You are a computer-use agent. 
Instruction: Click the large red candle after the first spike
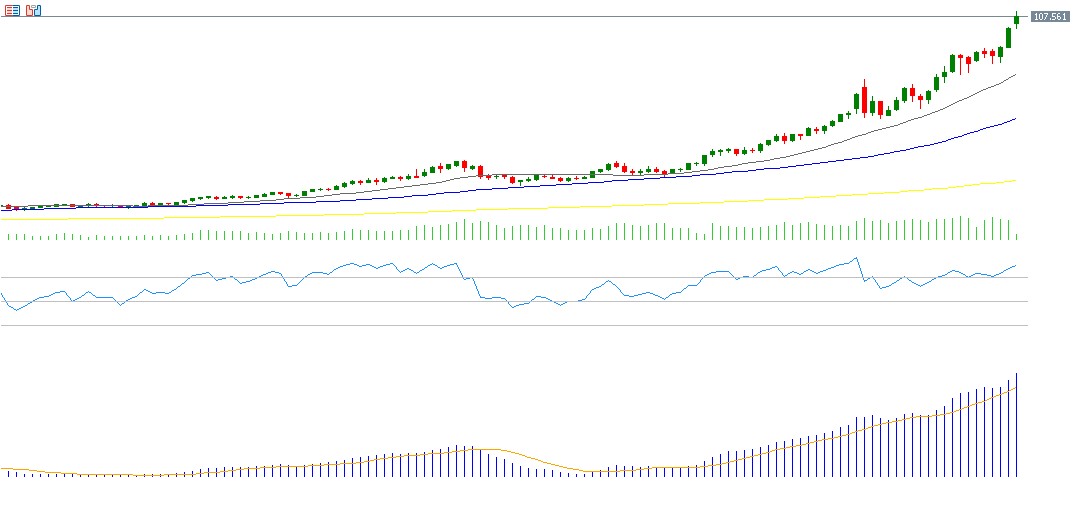point(863,100)
